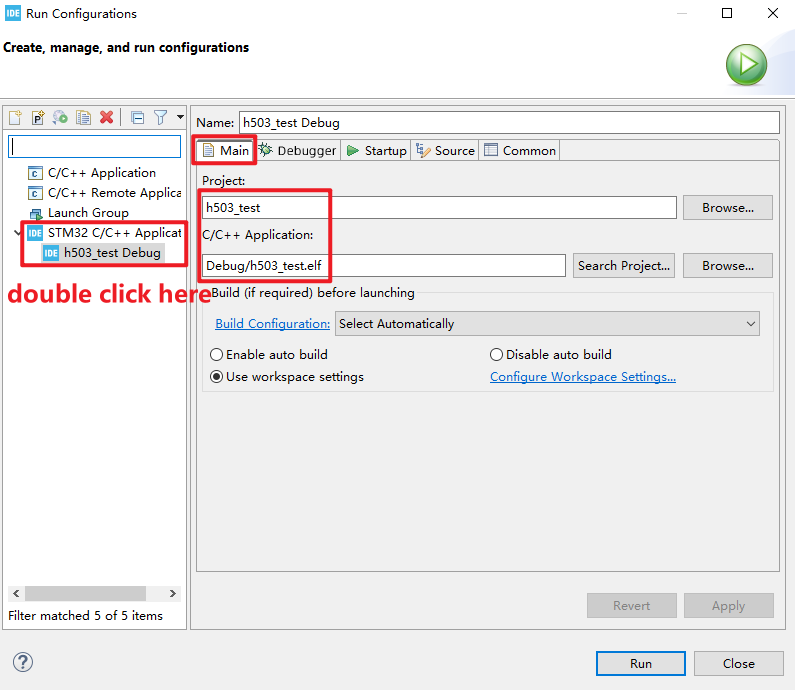
Task: Click the New prototype configuration icon
Action: pos(38,118)
